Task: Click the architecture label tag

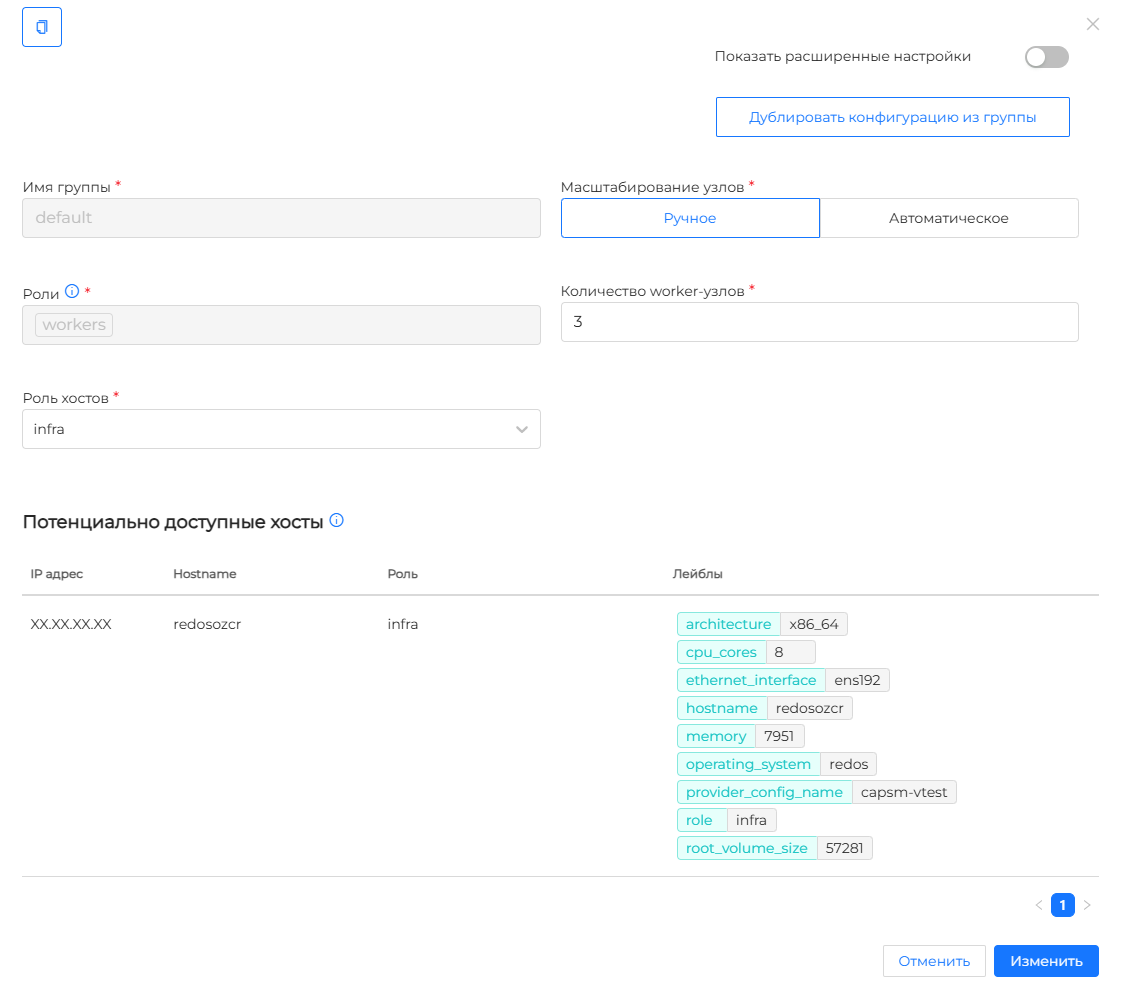Action: coord(728,624)
